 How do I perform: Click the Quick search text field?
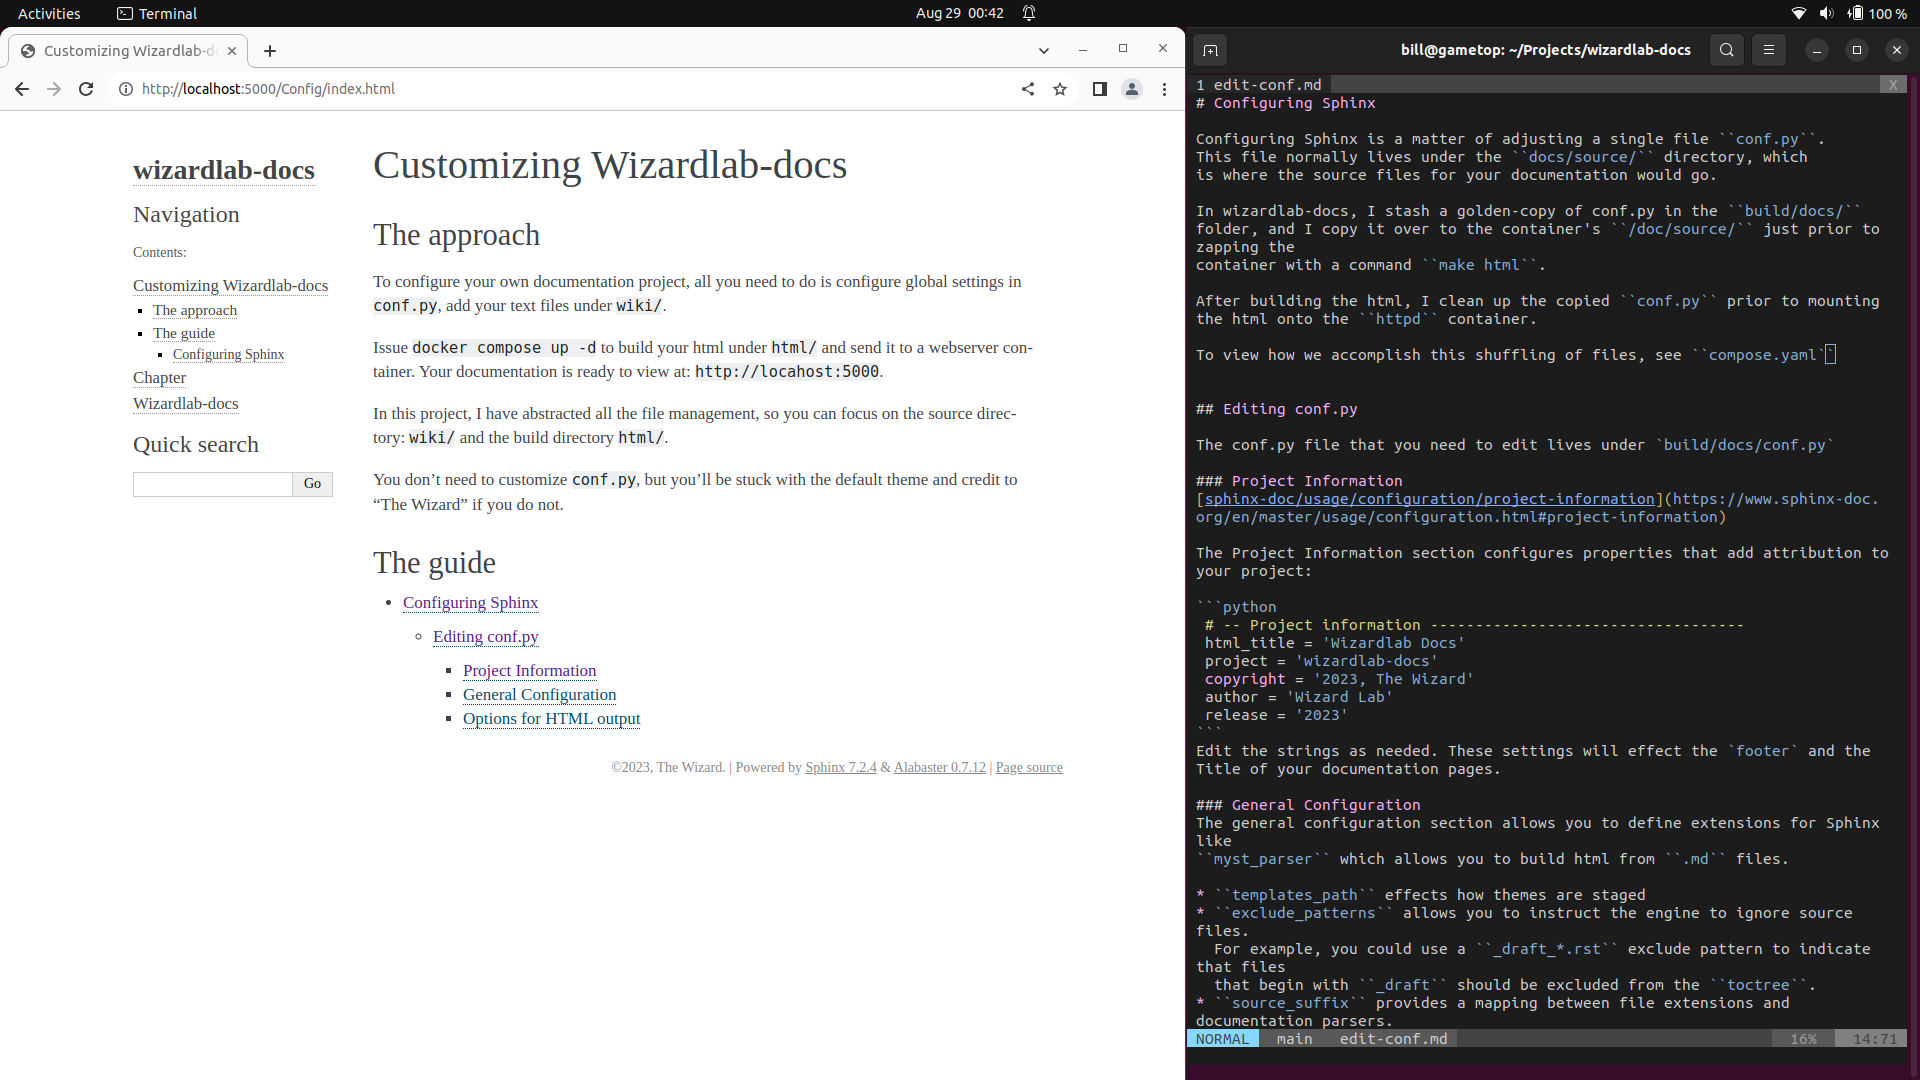[213, 485]
